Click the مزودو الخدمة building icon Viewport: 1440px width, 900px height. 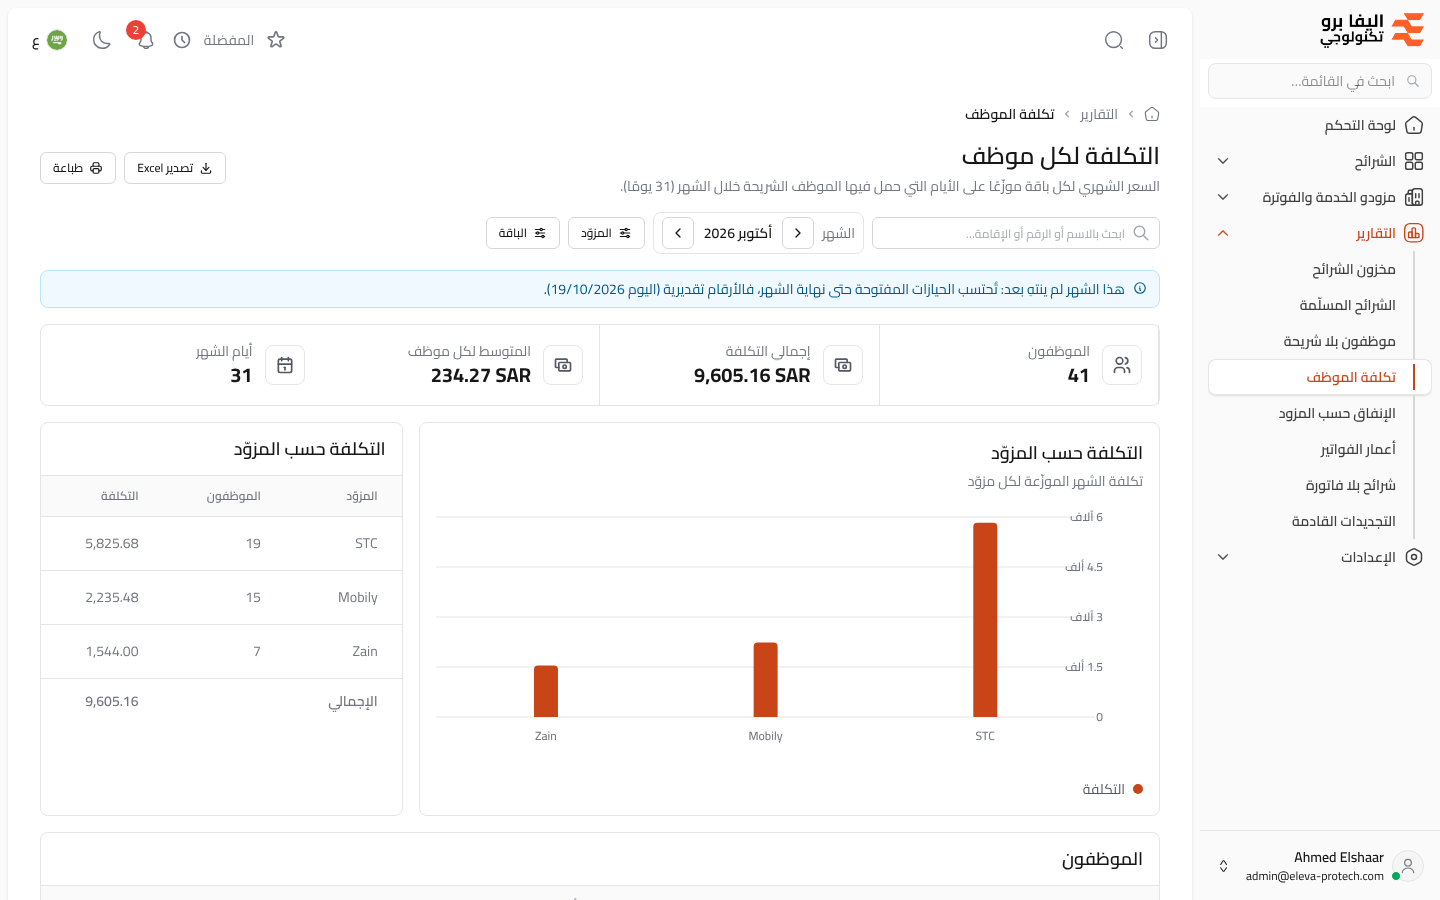coord(1414,197)
